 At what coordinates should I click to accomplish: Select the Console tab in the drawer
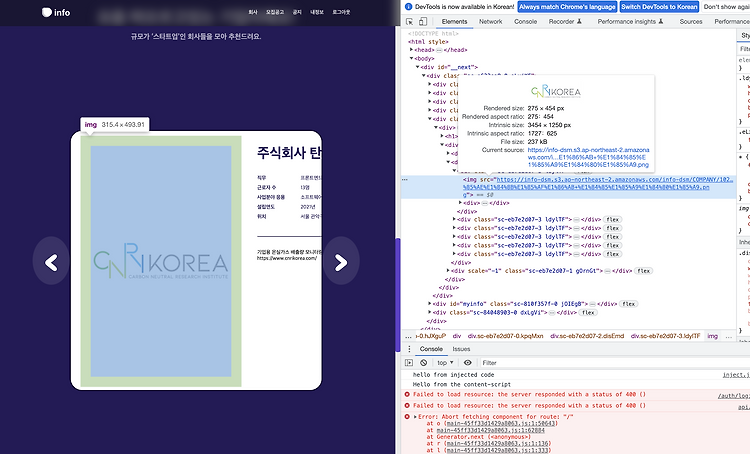click(431, 349)
